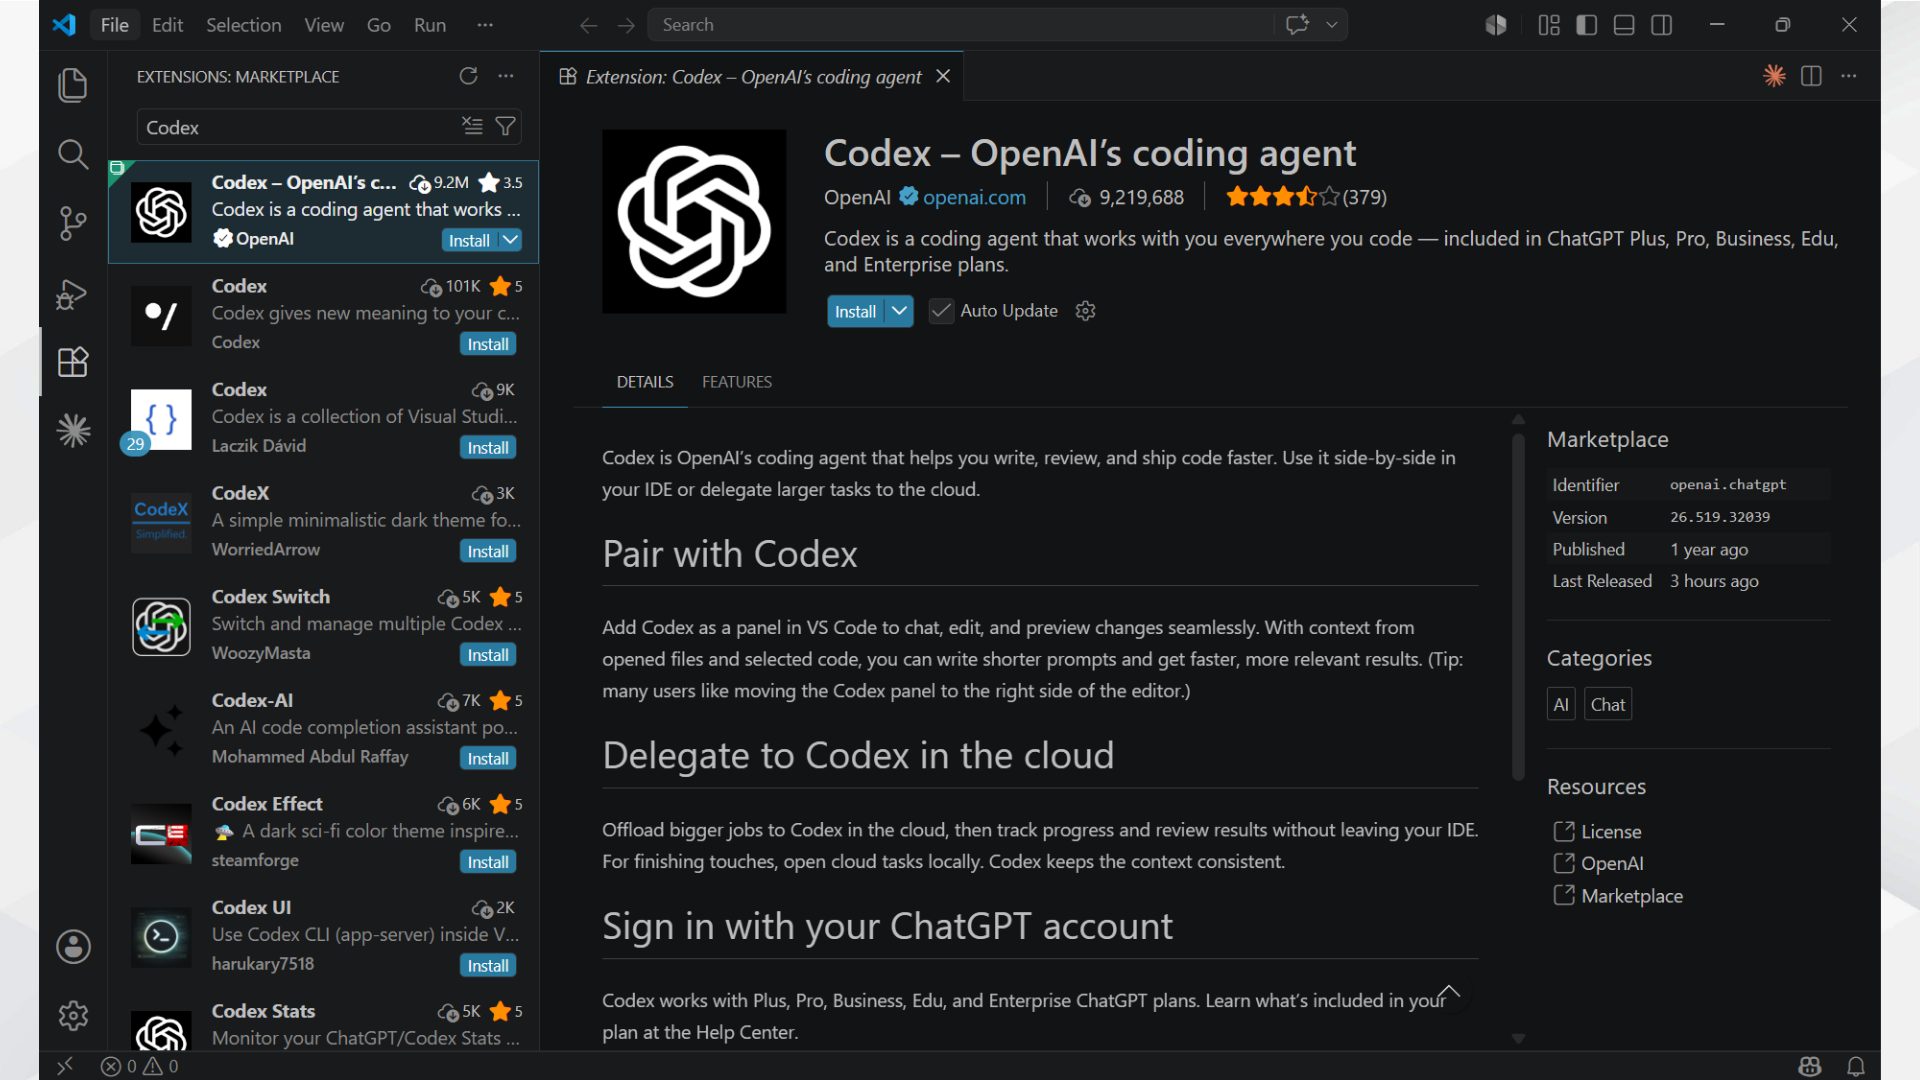Image resolution: width=1920 pixels, height=1080 pixels.
Task: Select the Codex UI extension by harukary7518
Action: (x=324, y=936)
